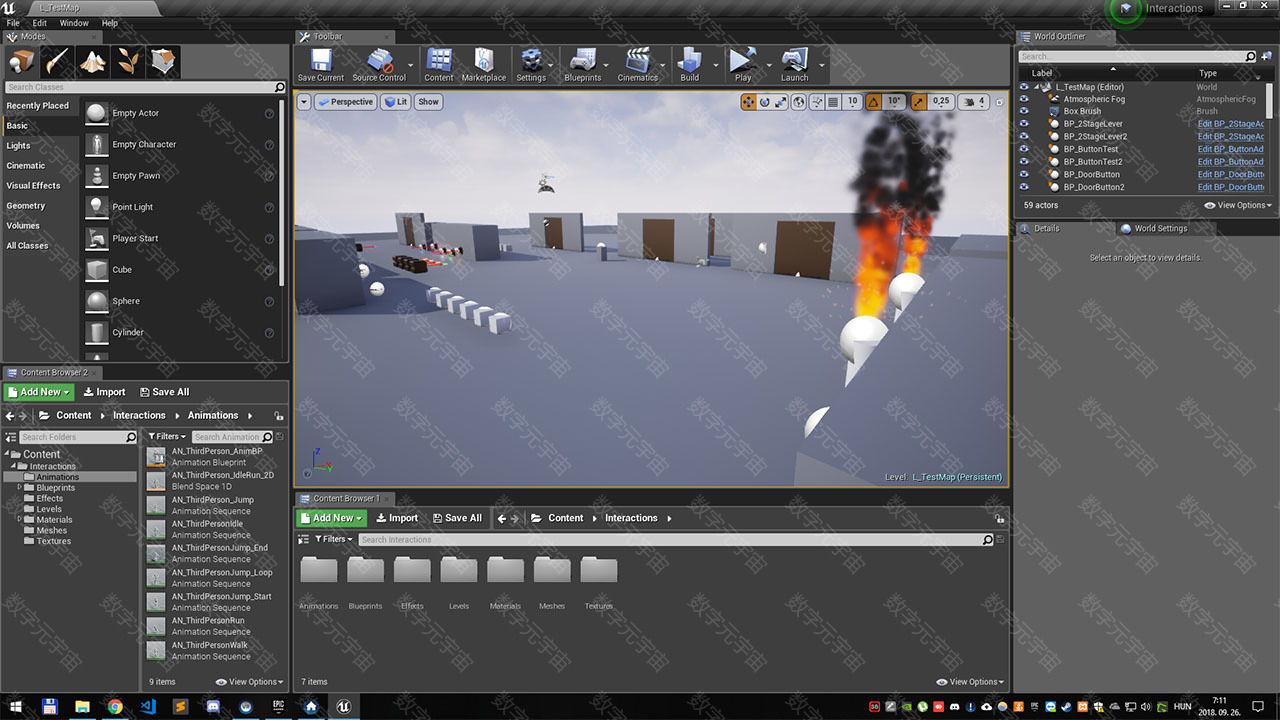Click the Build toolbar icon
Viewport: 1280px width, 720px height.
coord(690,65)
